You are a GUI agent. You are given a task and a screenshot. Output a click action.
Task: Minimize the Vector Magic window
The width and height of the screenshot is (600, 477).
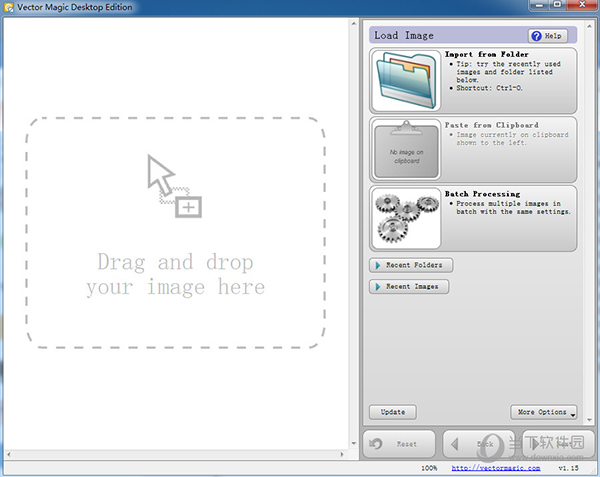tap(540, 5)
